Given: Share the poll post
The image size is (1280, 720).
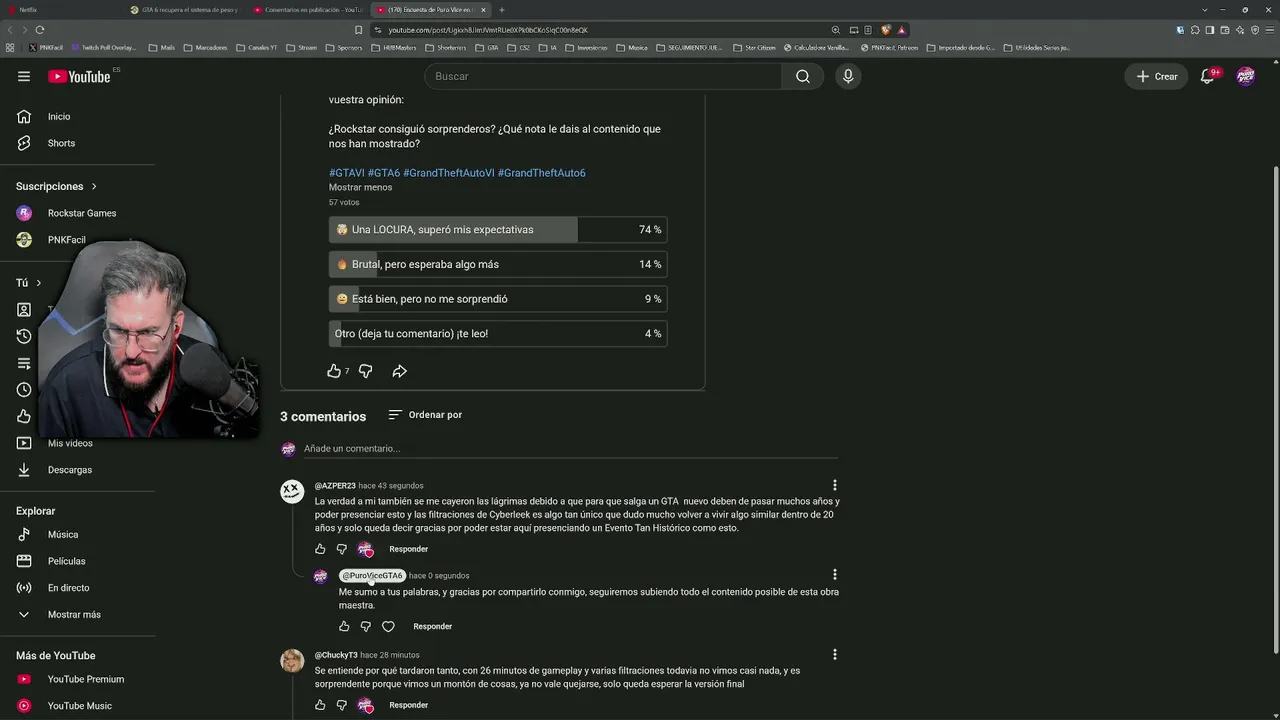Looking at the screenshot, I should coord(399,371).
